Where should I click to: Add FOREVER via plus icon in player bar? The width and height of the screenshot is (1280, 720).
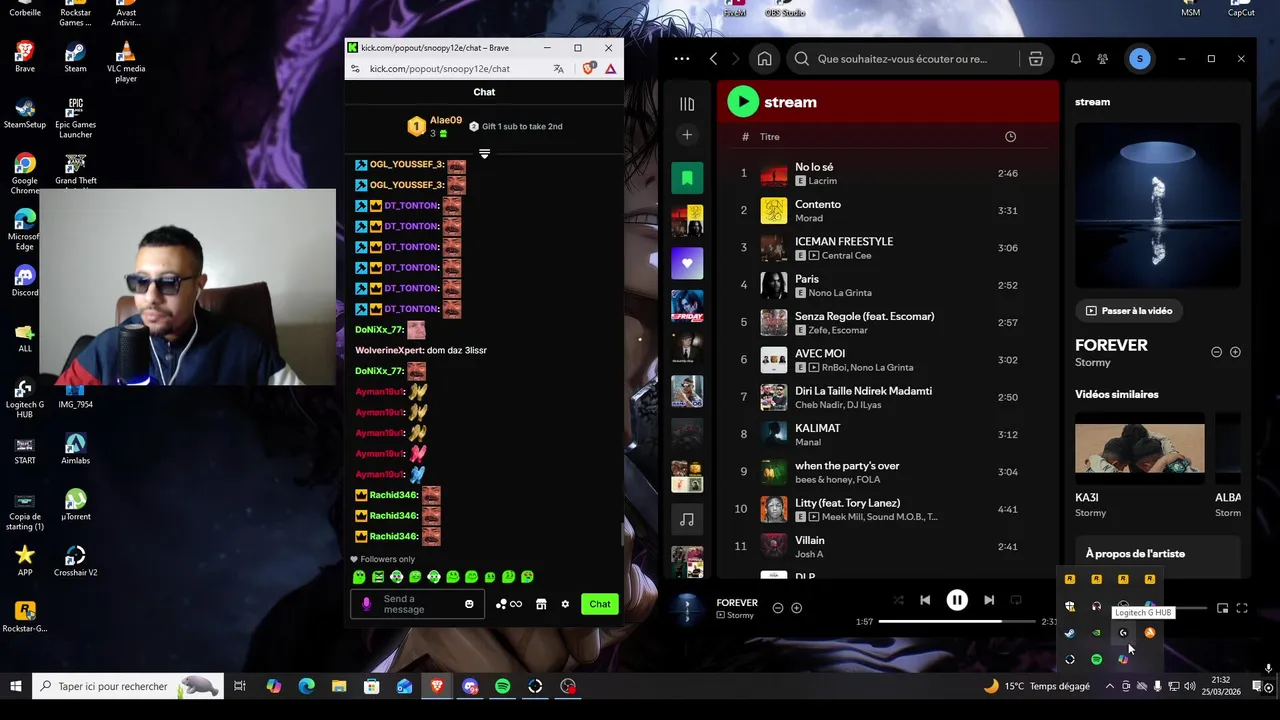click(x=797, y=608)
